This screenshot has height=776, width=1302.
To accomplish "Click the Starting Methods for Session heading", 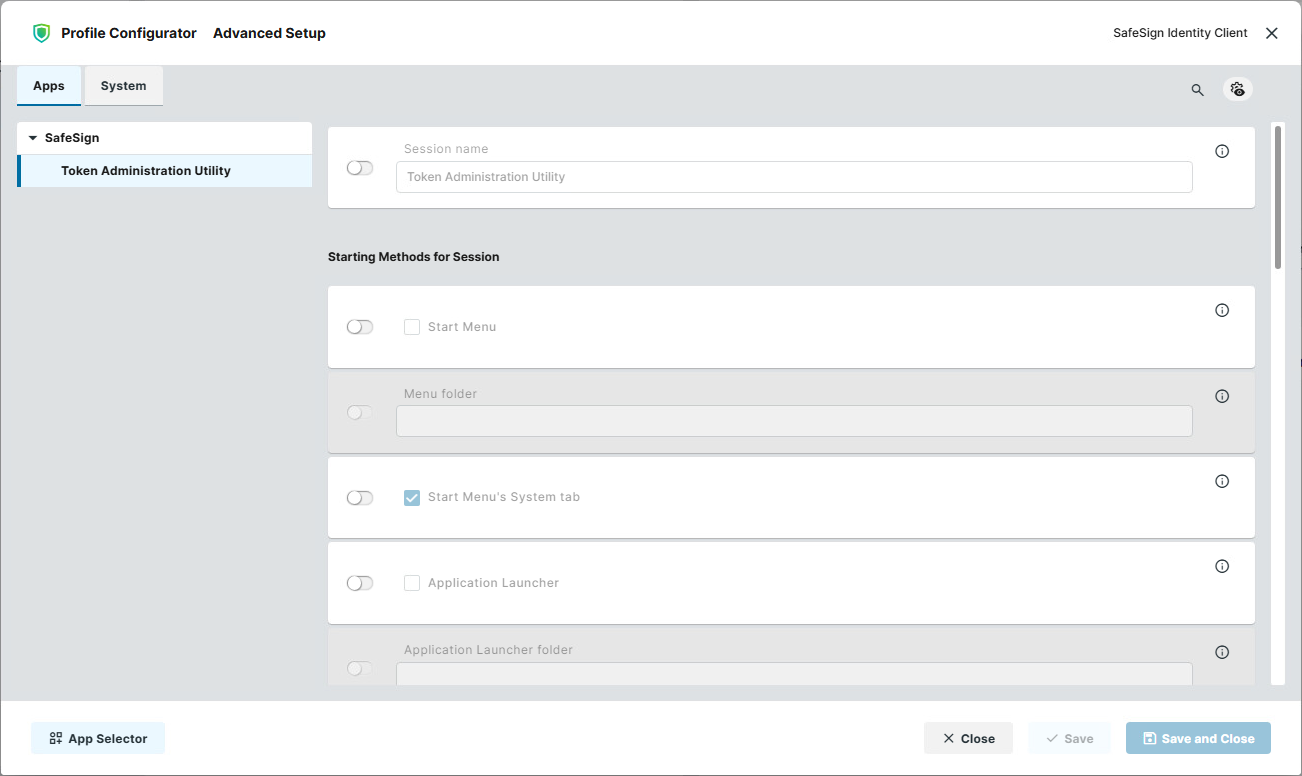I will coord(414,257).
